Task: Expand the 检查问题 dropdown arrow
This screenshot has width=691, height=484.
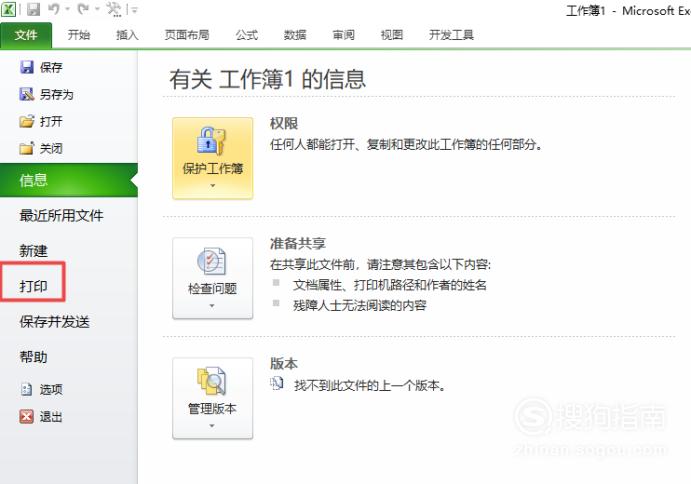Action: click(x=212, y=305)
